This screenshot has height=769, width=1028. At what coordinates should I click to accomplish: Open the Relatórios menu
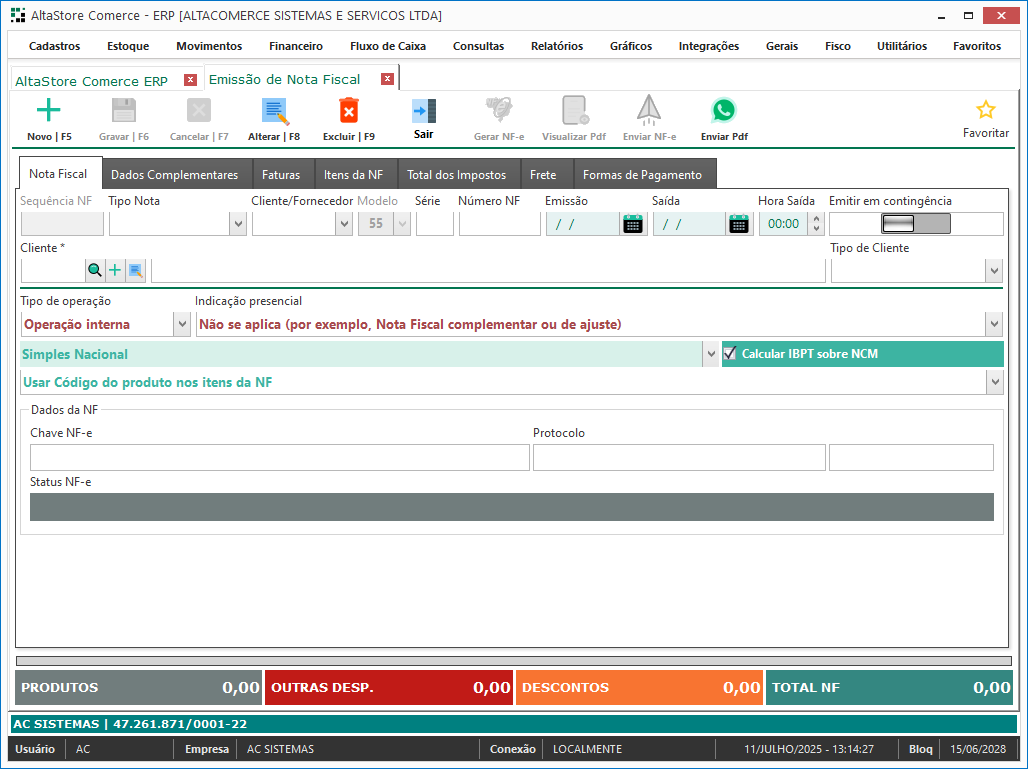point(557,46)
